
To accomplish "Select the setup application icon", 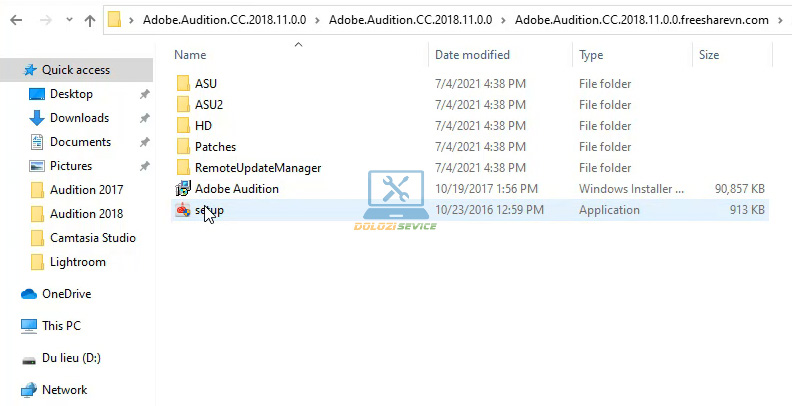I will coord(183,210).
